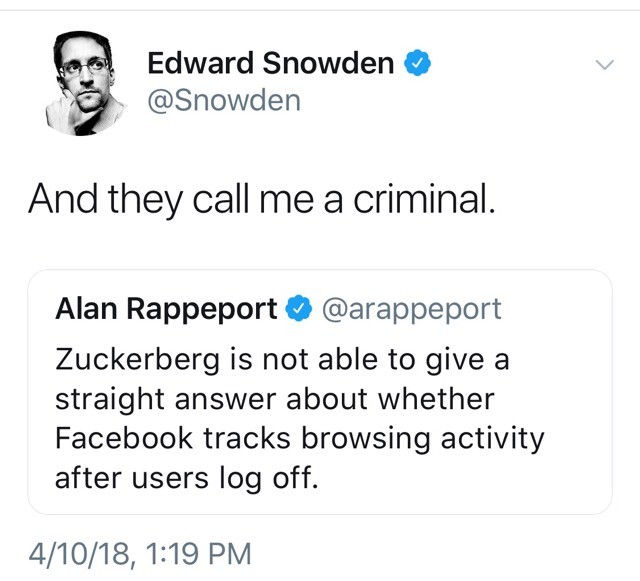Click the word 'Facebook' in the quoted tweet
The height and width of the screenshot is (581, 640).
pyautogui.click(x=124, y=438)
